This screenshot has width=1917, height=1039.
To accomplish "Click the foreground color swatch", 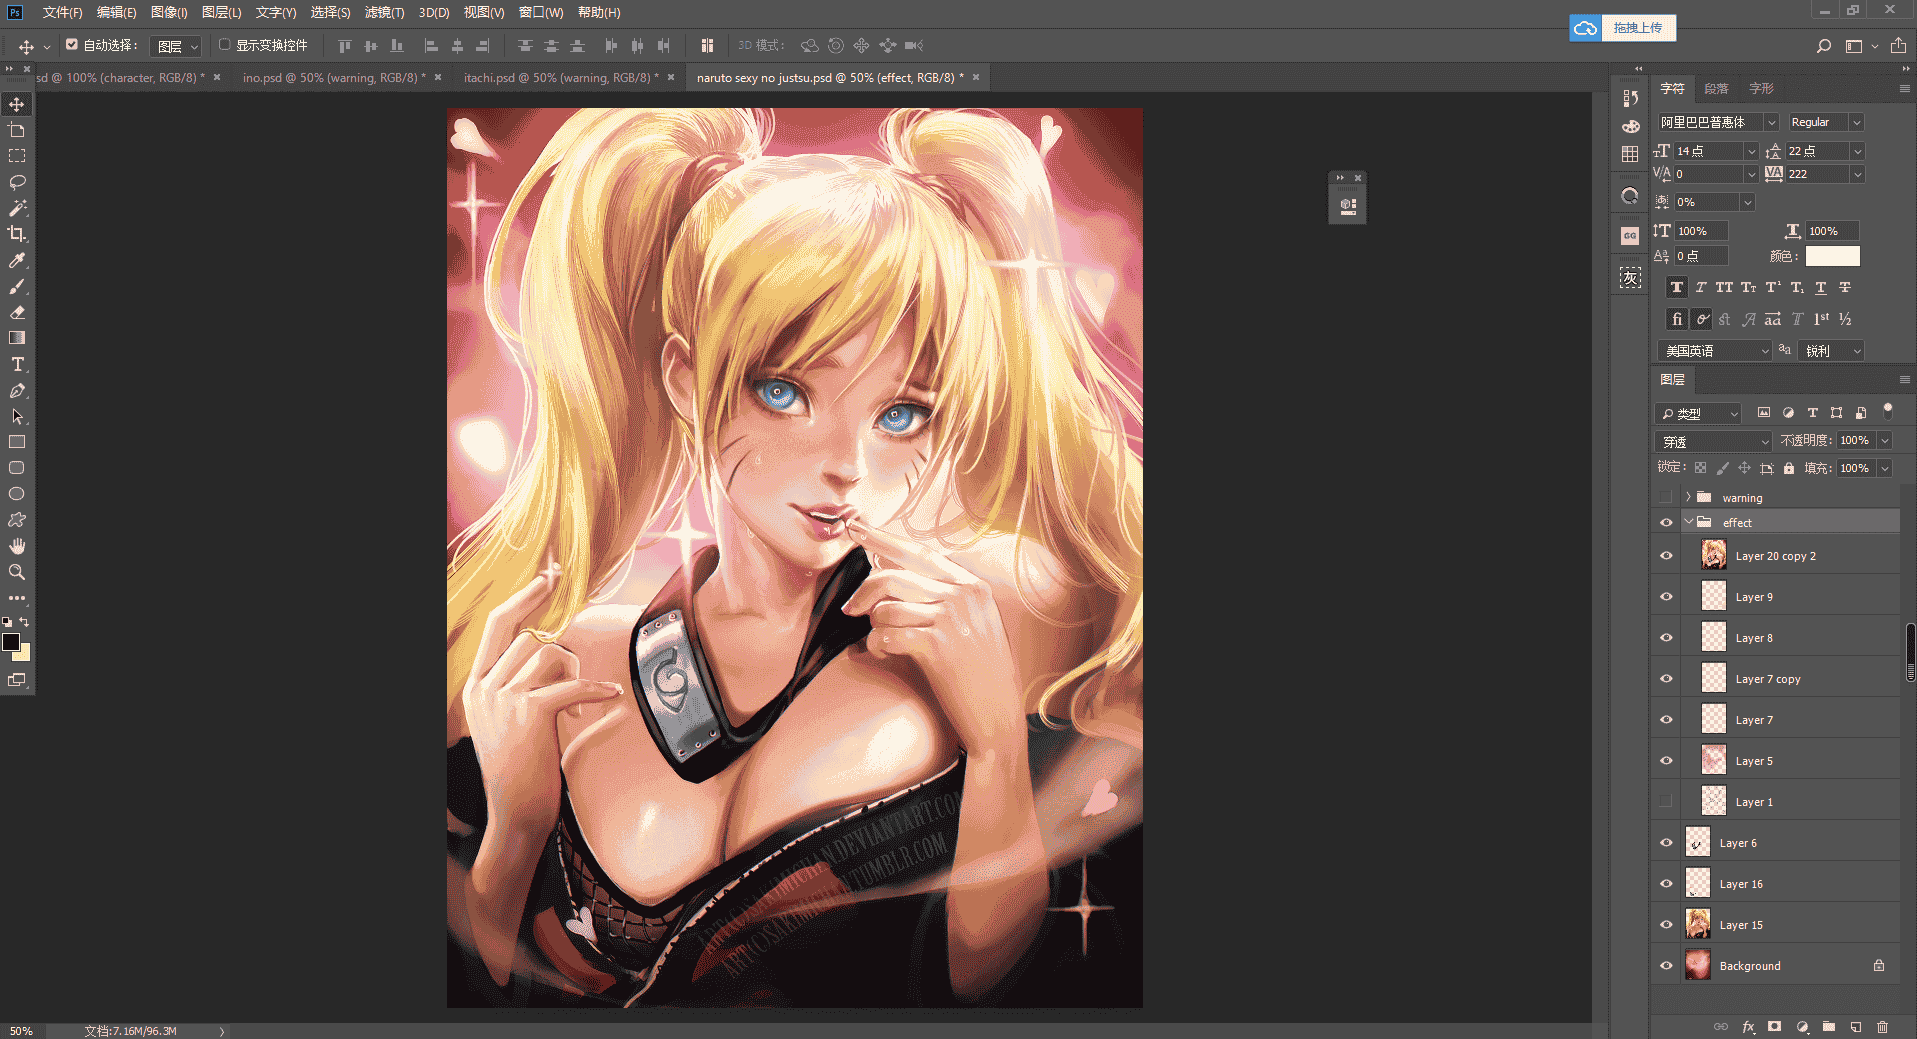I will 11,642.
